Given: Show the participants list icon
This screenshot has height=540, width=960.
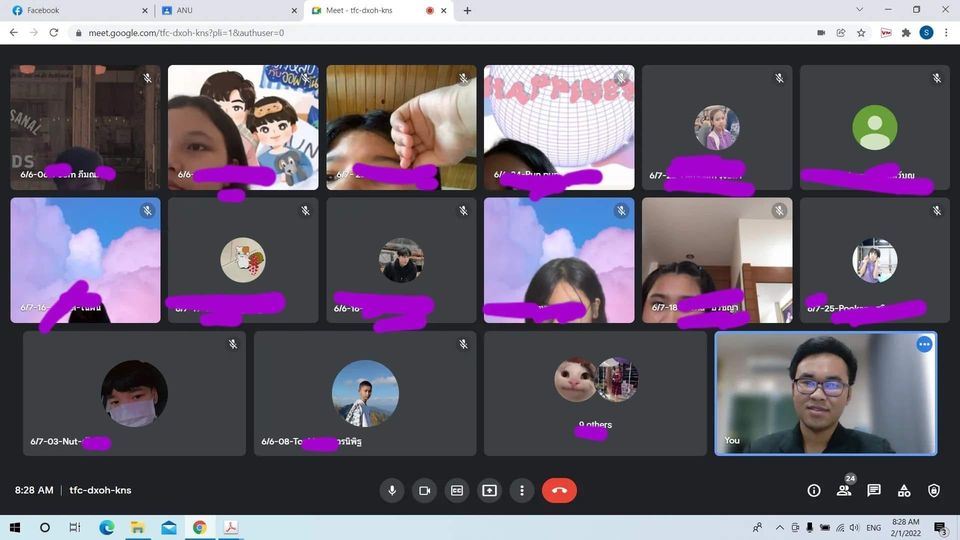Looking at the screenshot, I should 844,490.
